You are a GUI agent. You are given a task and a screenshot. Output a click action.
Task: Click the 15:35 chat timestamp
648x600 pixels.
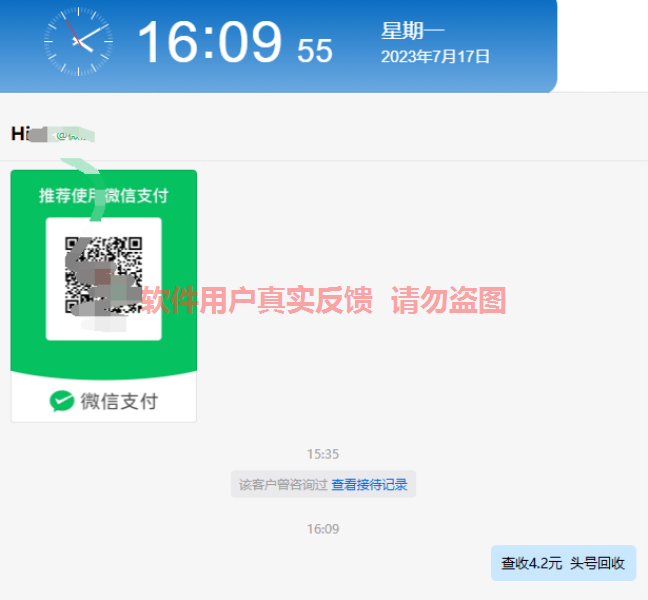pyautogui.click(x=323, y=454)
